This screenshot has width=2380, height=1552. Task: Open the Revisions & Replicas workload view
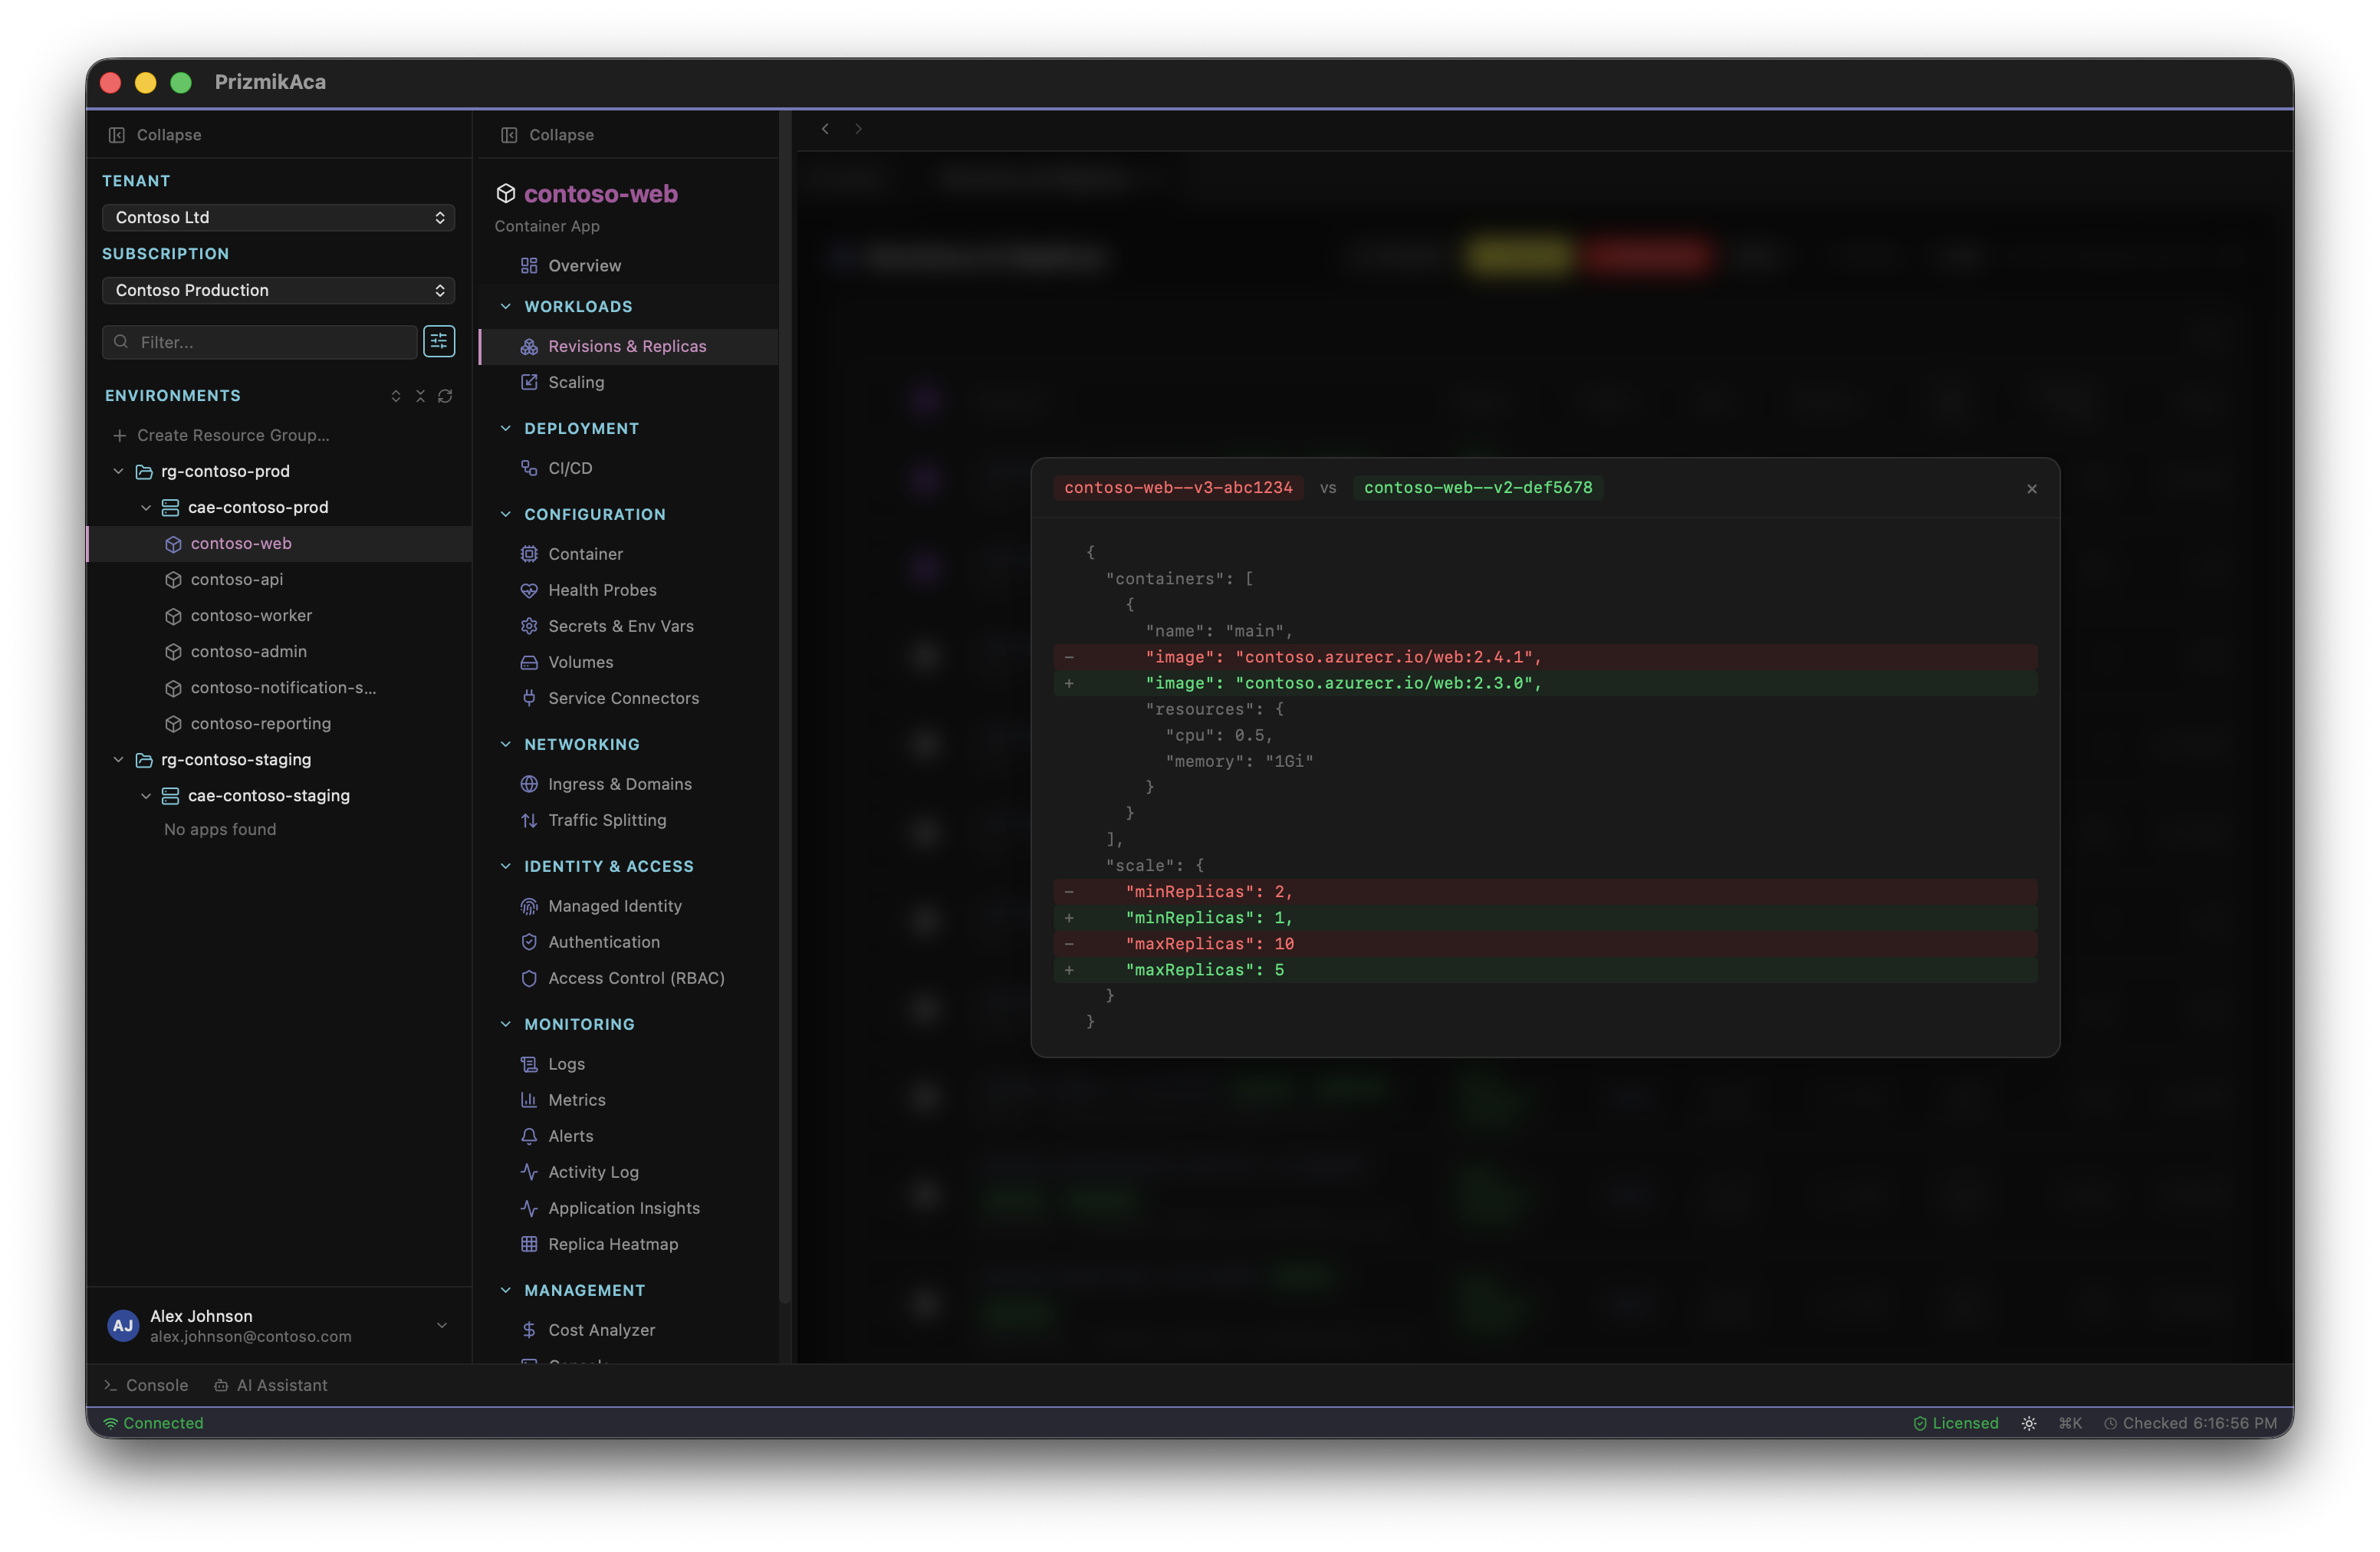[627, 346]
